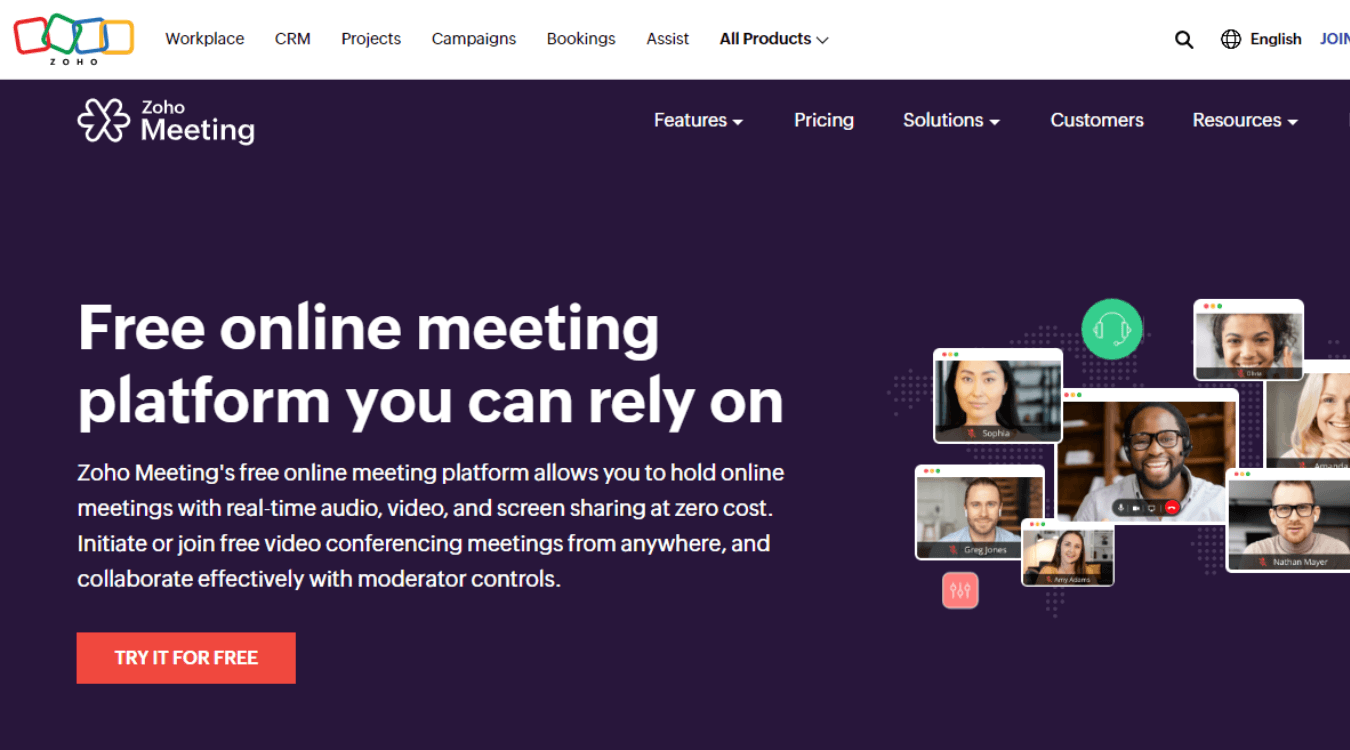Click Amy Adams's video thumbnail
The width and height of the screenshot is (1350, 750).
tap(1067, 553)
